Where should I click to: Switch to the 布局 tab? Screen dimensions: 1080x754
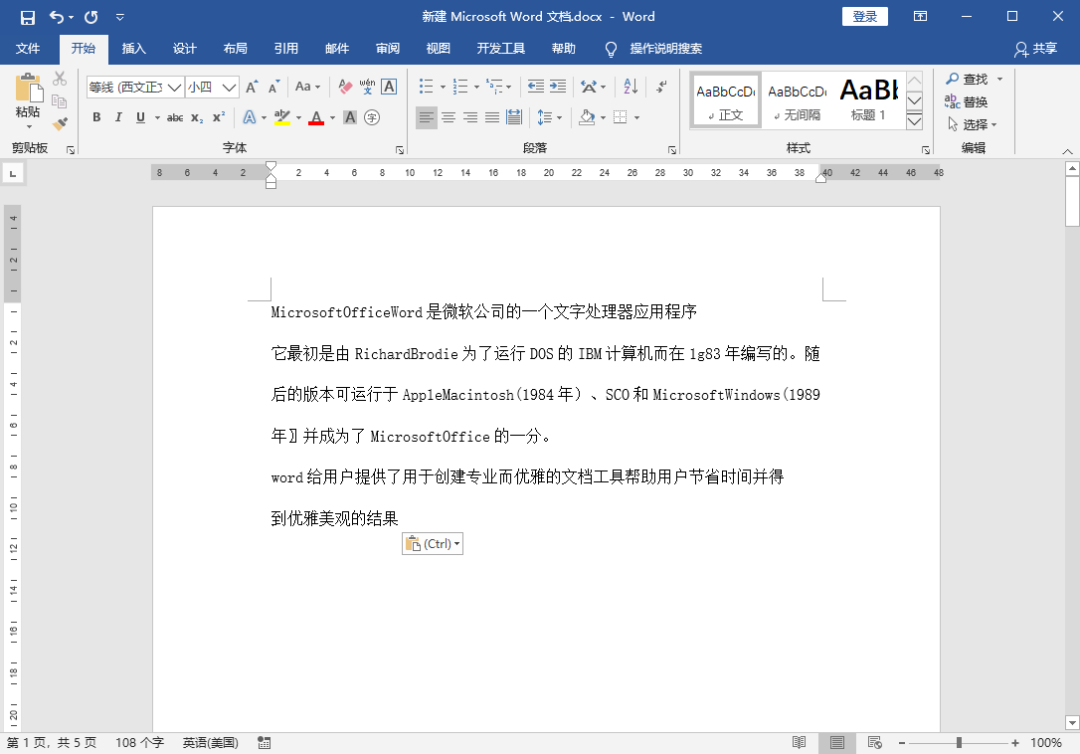[x=236, y=48]
